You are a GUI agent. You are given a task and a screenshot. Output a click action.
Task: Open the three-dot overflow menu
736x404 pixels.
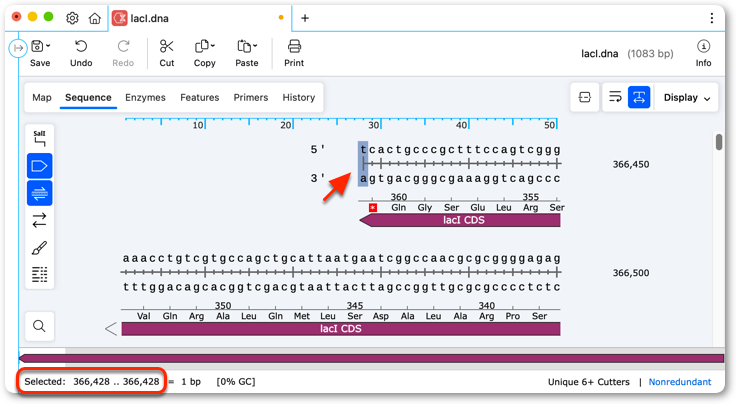click(712, 18)
